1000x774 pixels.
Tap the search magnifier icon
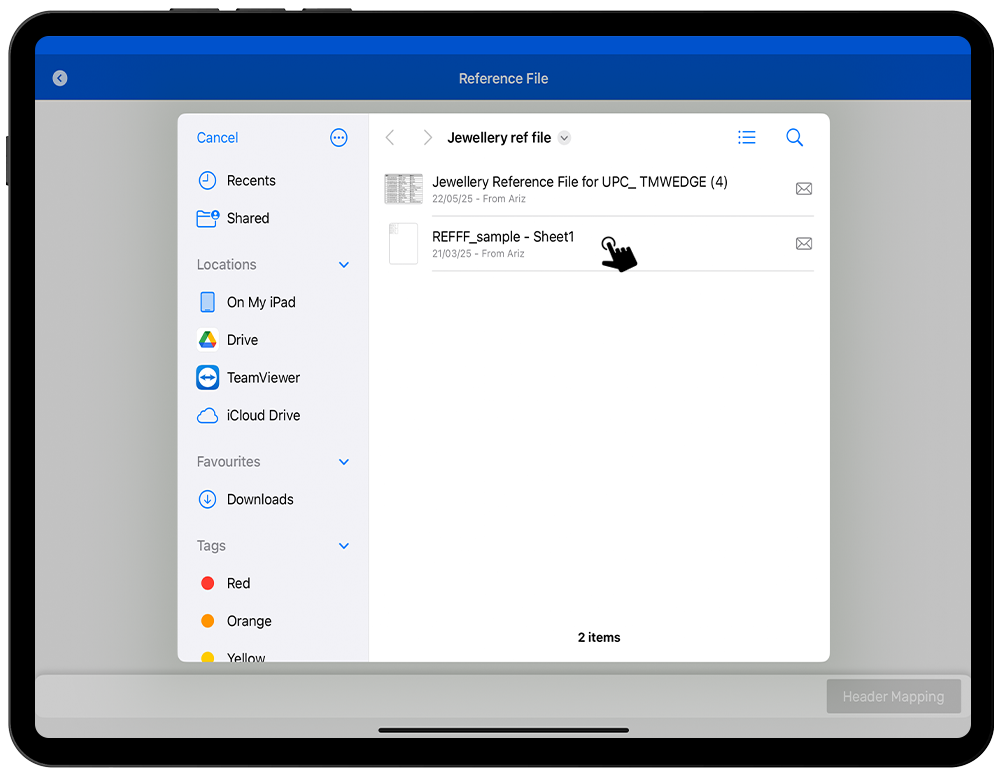pos(794,138)
